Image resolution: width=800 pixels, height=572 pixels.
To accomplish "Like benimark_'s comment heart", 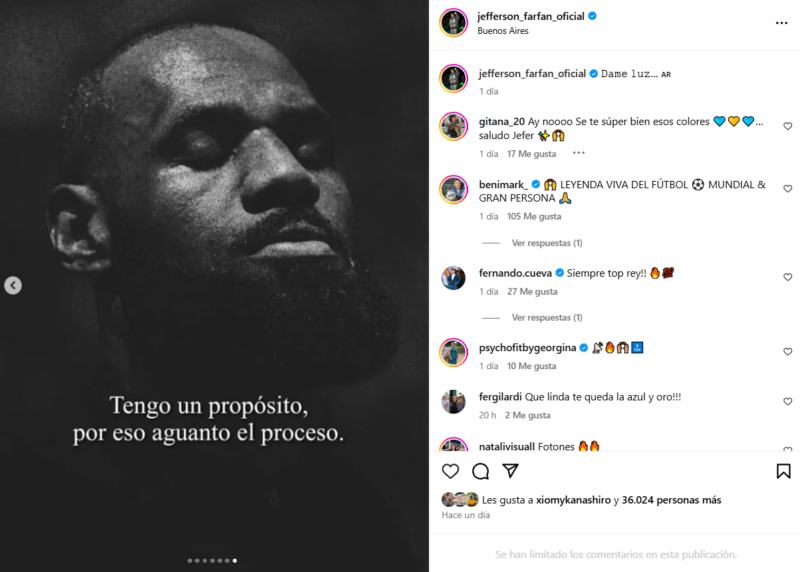I will (x=787, y=189).
